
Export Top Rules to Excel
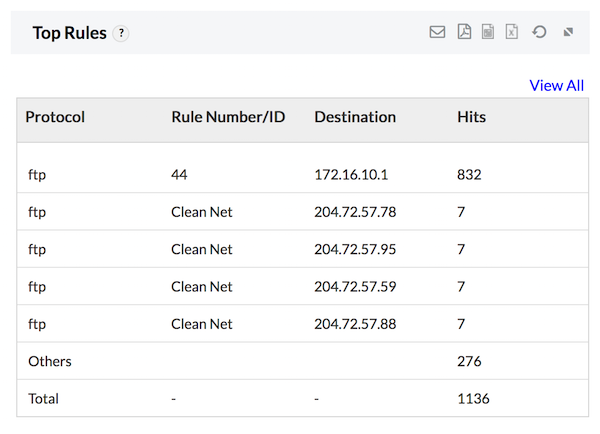click(512, 32)
